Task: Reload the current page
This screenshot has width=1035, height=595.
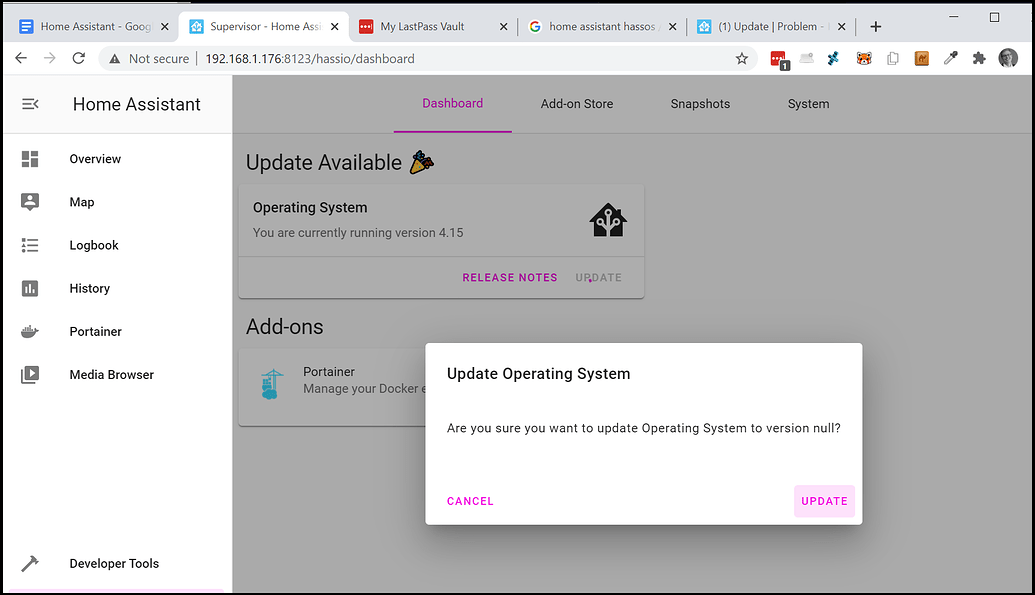Action: pos(79,59)
